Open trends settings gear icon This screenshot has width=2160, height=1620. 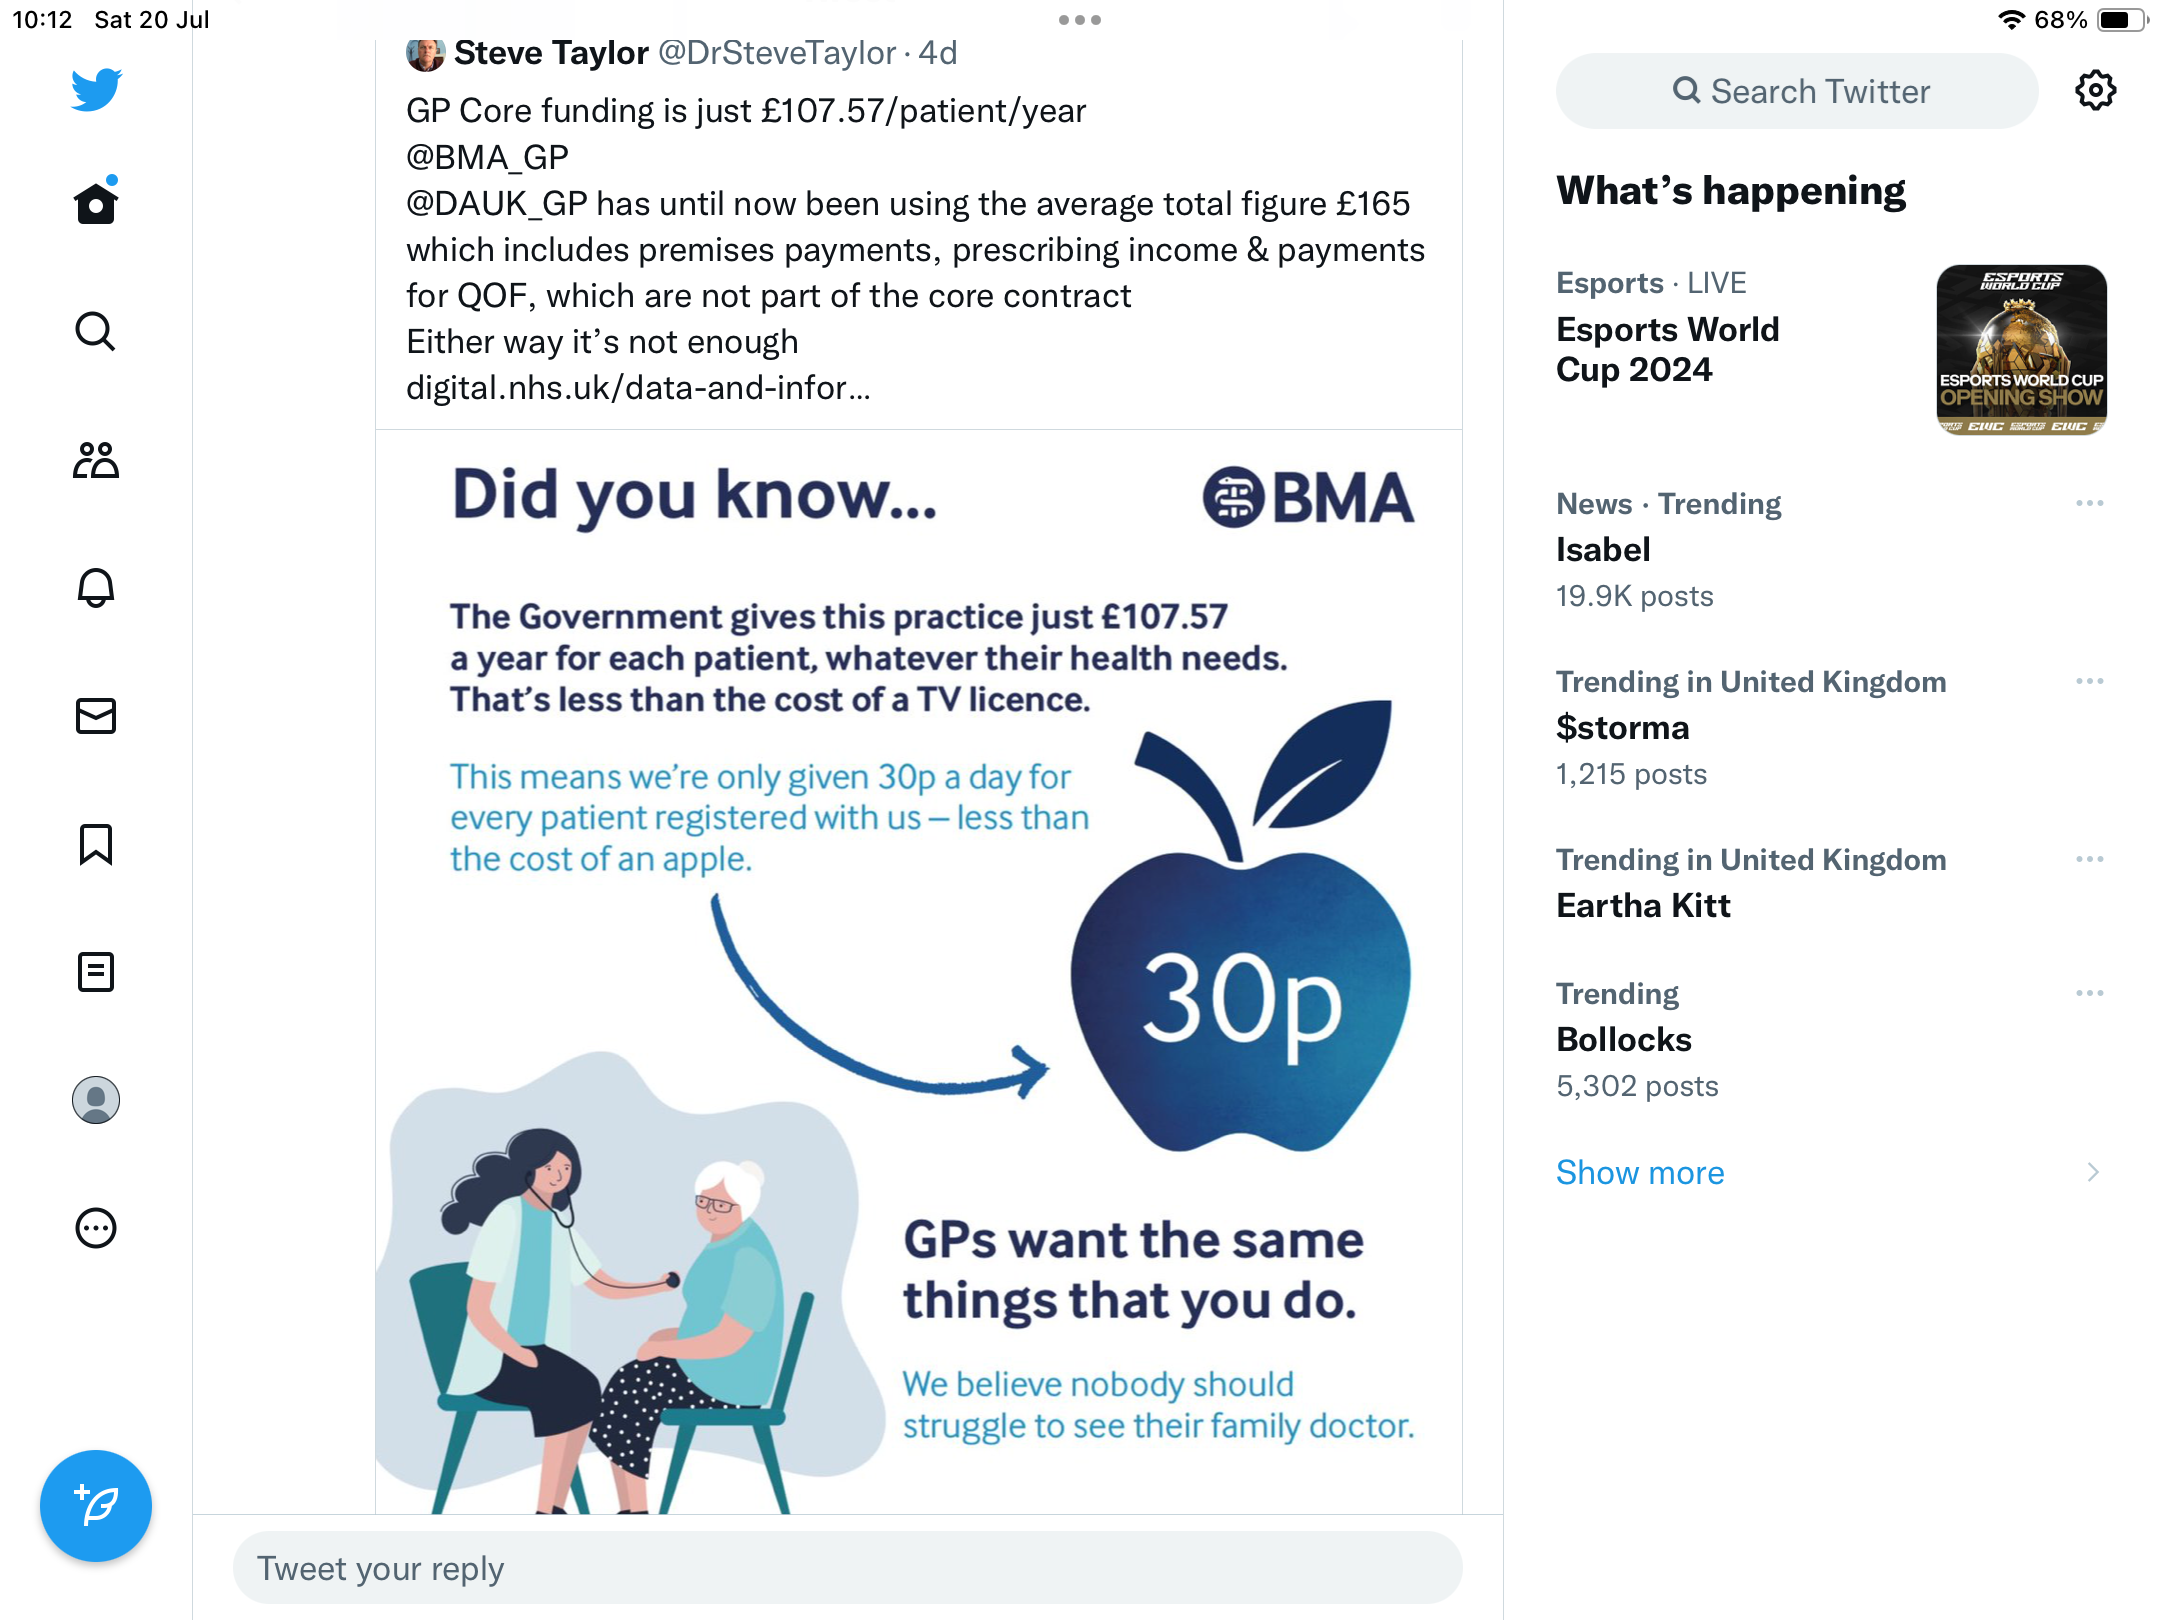(x=2095, y=91)
